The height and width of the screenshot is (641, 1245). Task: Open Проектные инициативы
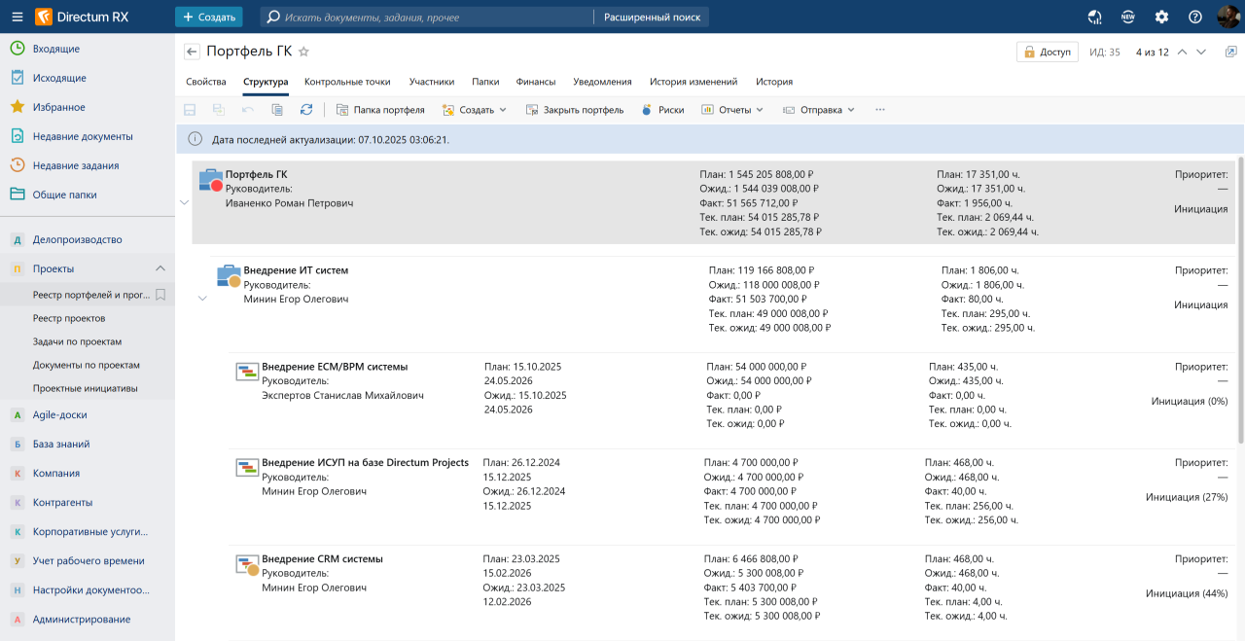tap(87, 388)
